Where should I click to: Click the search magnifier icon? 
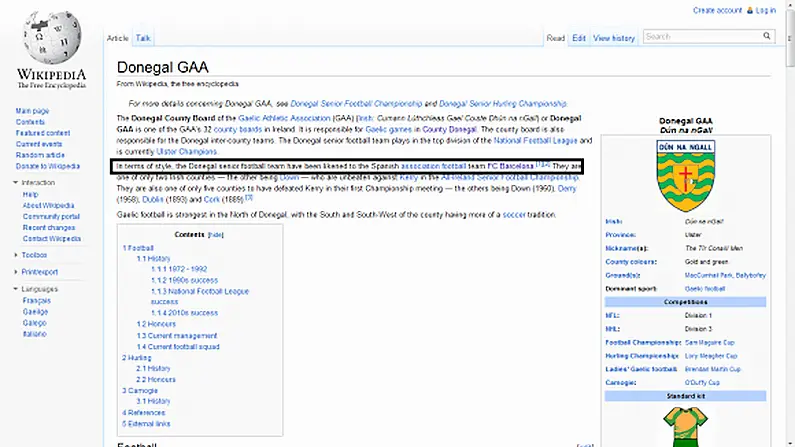tap(767, 36)
